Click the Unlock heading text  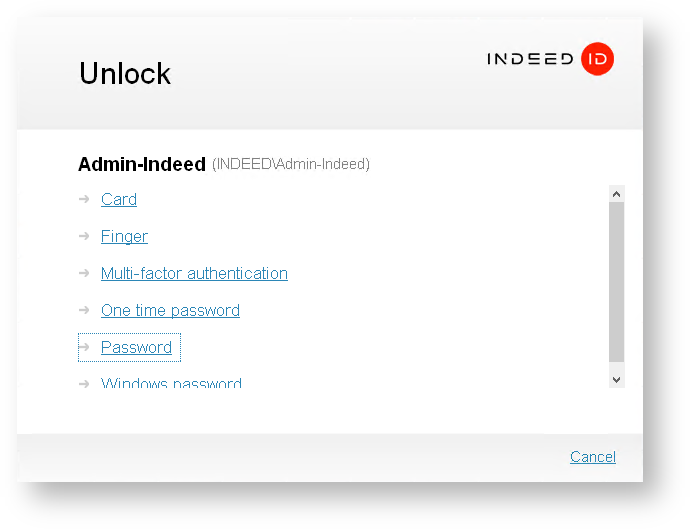(125, 73)
